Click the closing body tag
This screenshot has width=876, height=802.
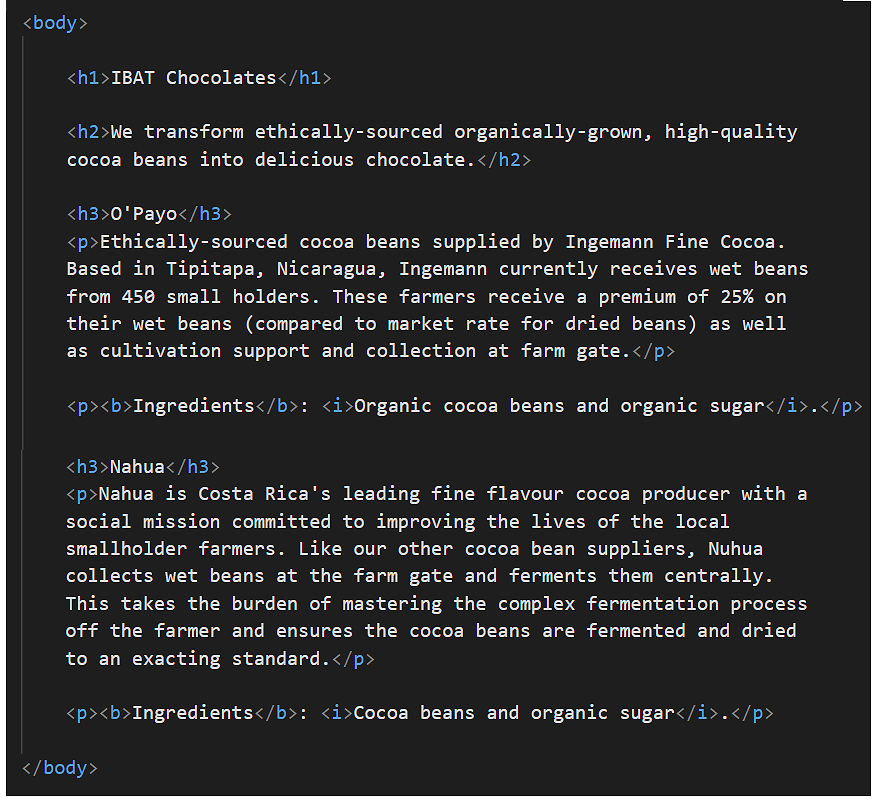tap(59, 767)
